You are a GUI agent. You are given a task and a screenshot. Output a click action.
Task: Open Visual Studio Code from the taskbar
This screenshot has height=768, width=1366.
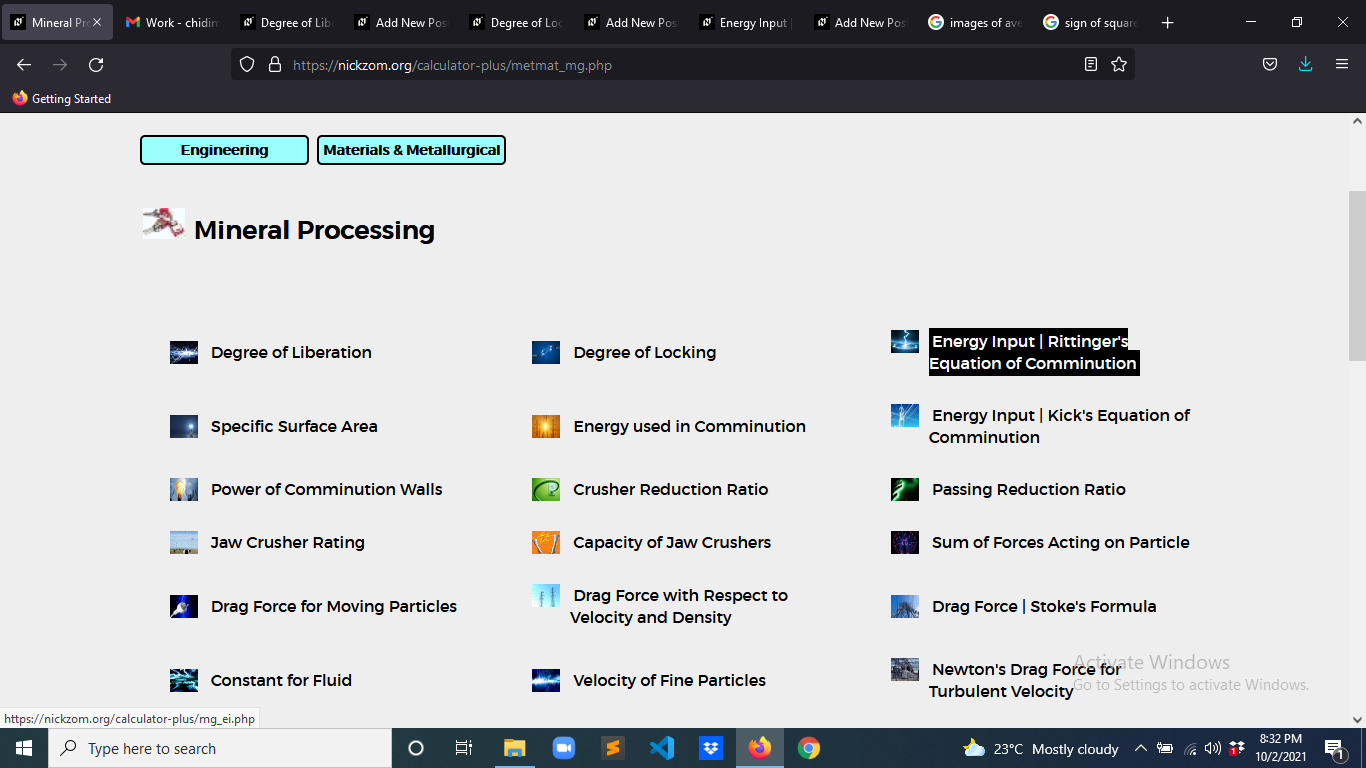662,748
